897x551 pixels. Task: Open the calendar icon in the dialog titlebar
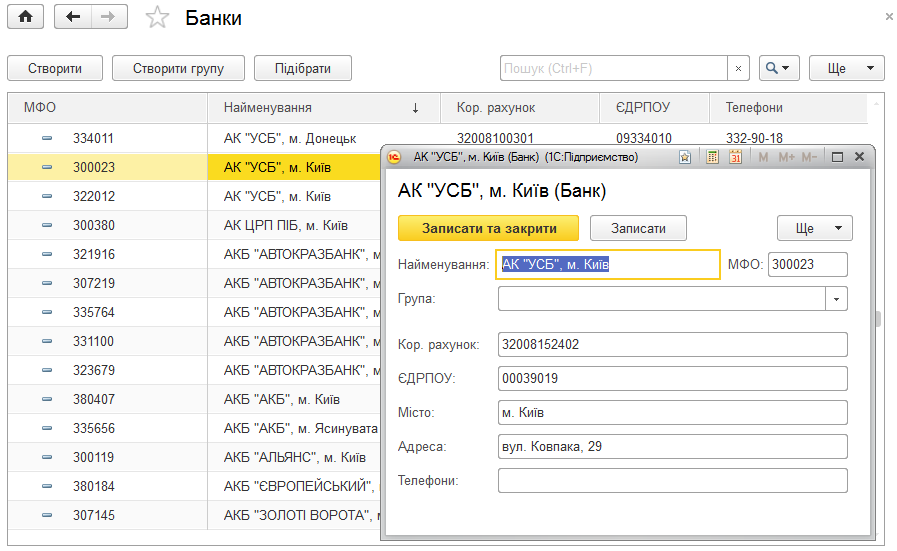[736, 157]
